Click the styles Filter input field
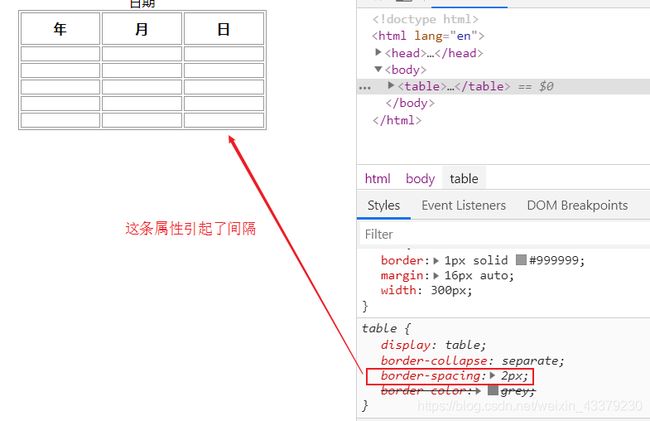Image resolution: width=650 pixels, height=421 pixels. coord(503,235)
